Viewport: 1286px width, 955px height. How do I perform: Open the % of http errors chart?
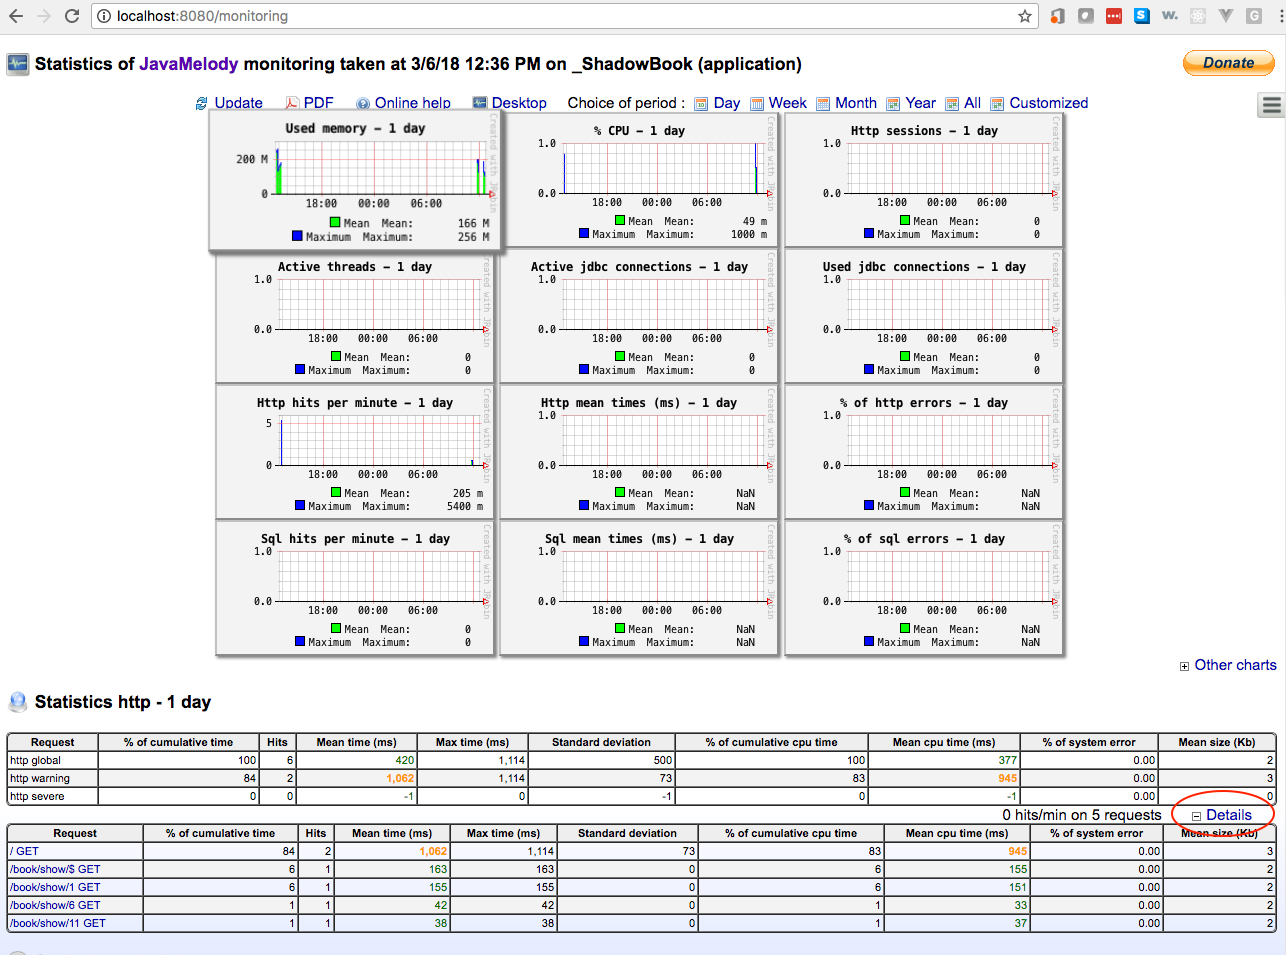click(924, 453)
